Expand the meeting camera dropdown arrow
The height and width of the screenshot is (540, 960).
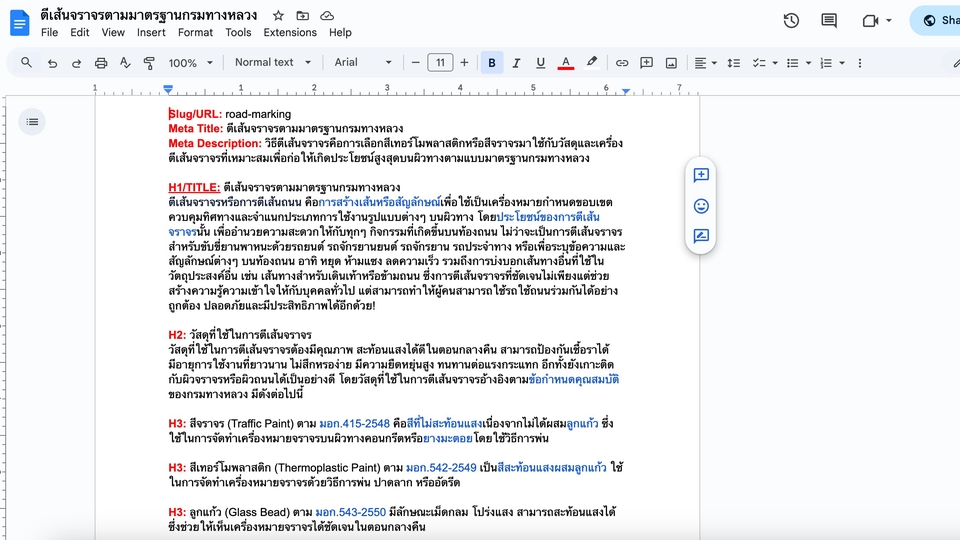[889, 21]
